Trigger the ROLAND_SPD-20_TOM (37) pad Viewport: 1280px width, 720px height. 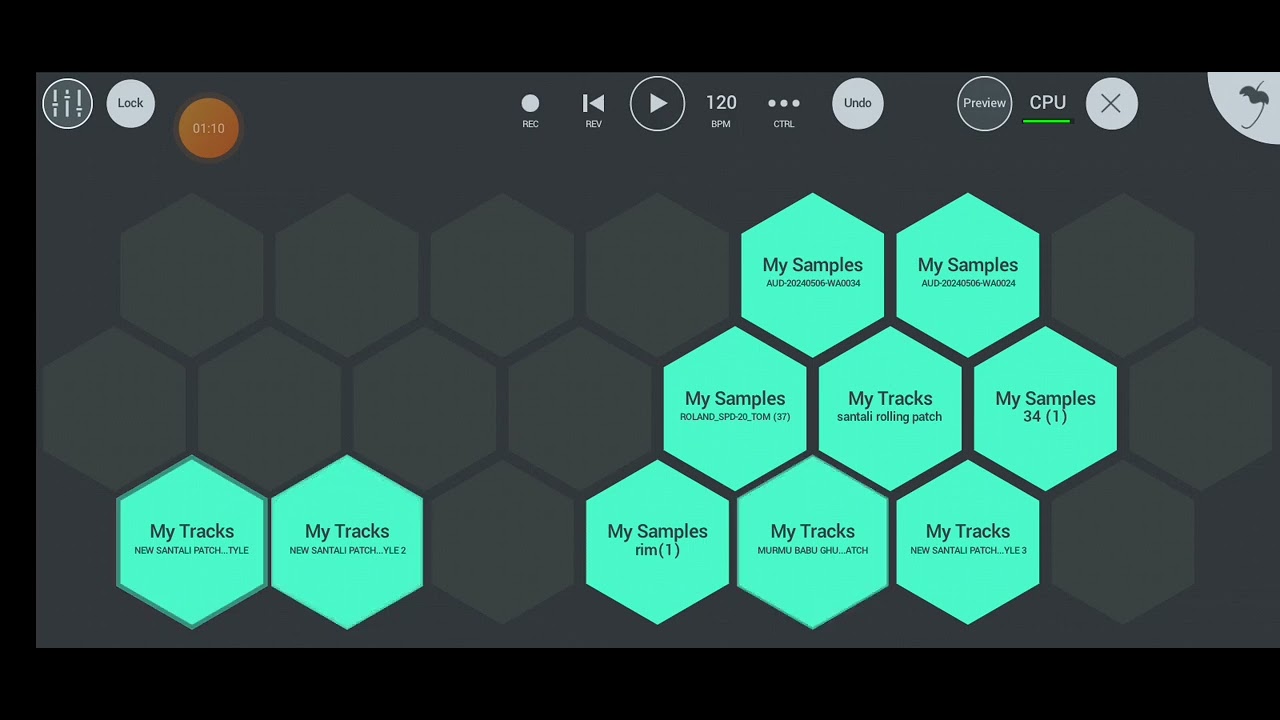(x=735, y=408)
